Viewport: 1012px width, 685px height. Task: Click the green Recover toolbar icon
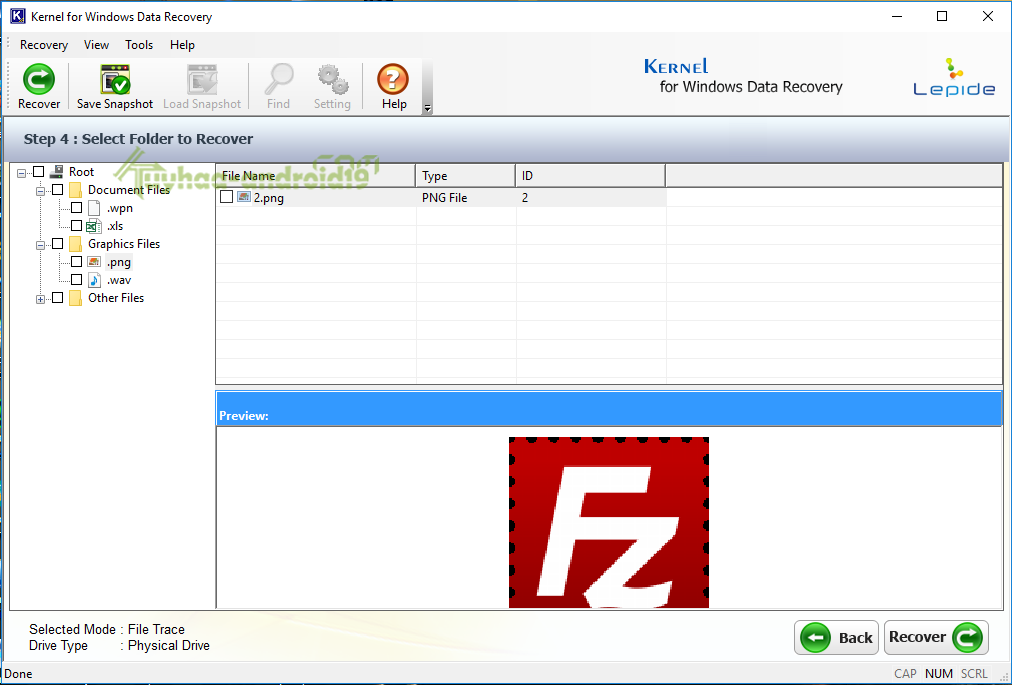click(39, 79)
